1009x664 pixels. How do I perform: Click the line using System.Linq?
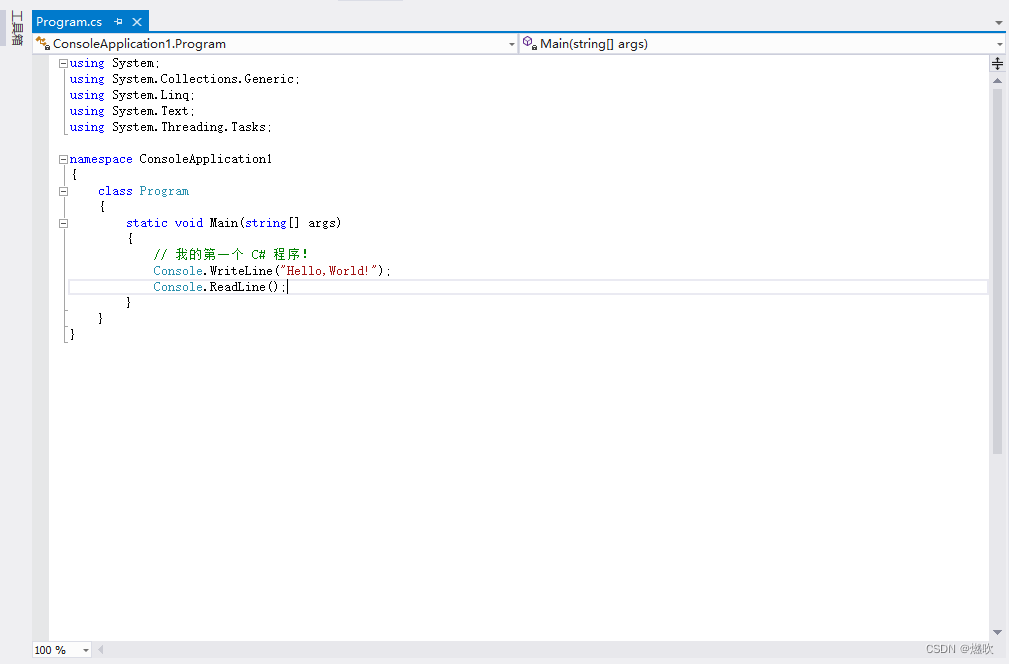[x=132, y=95]
